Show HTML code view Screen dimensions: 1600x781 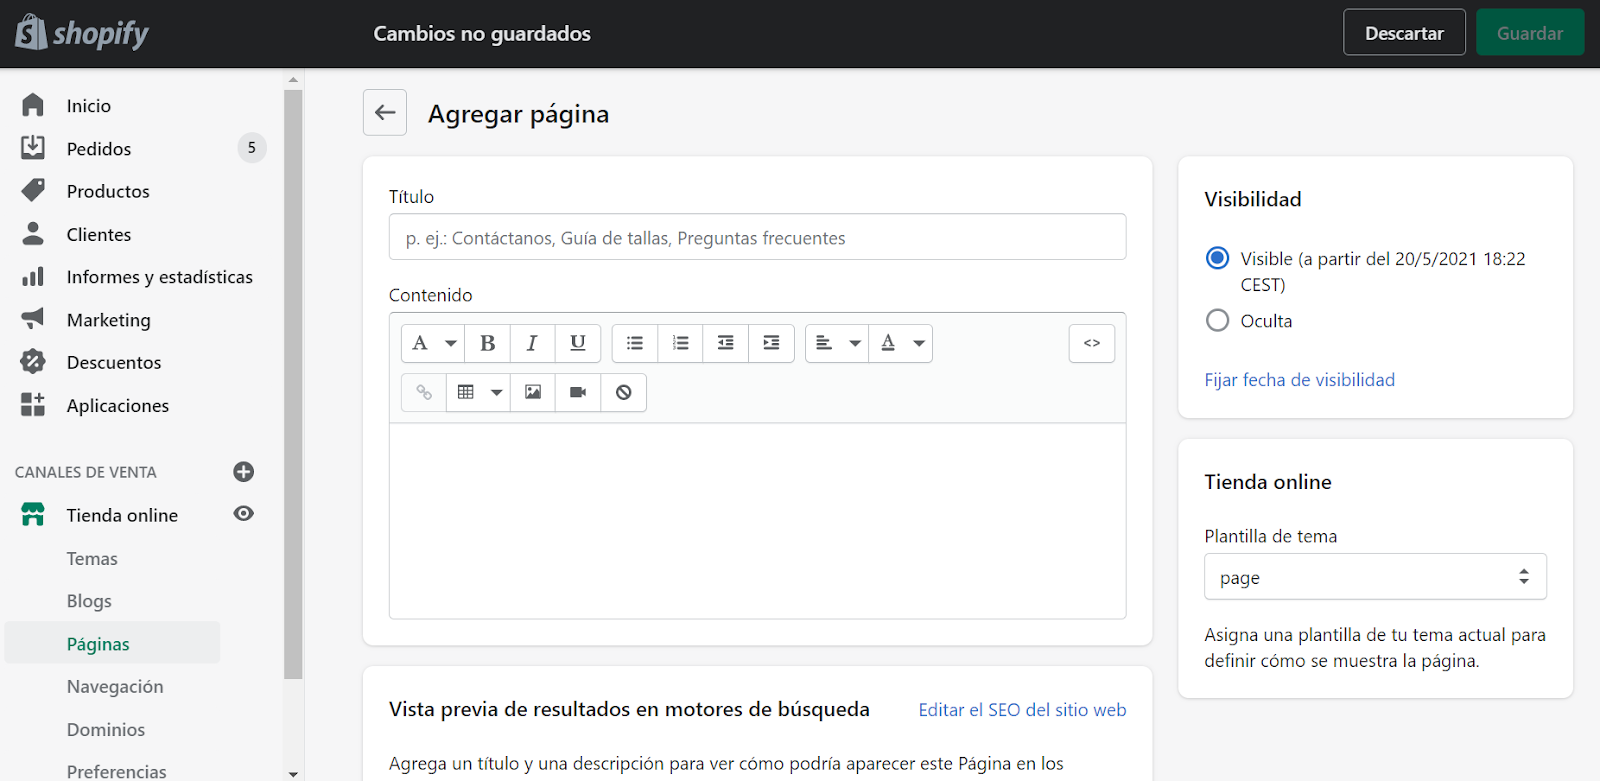(1092, 343)
